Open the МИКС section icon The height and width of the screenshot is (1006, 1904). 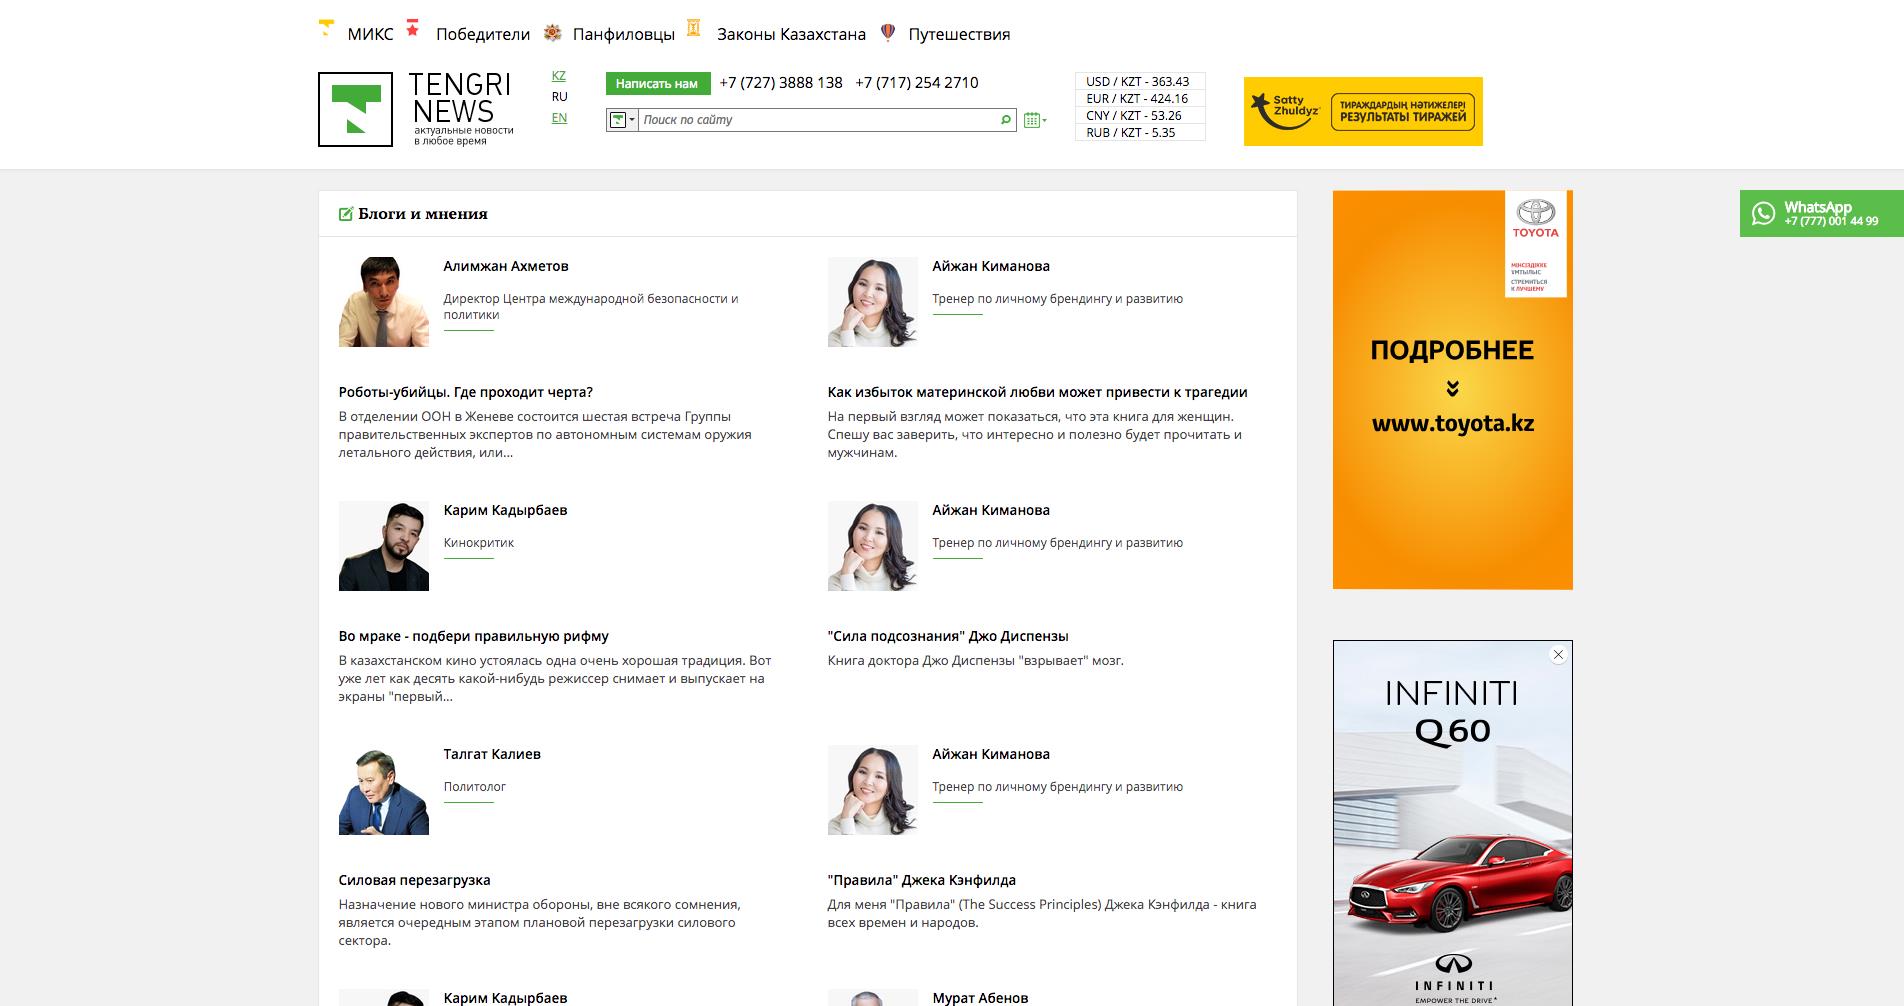[x=326, y=28]
